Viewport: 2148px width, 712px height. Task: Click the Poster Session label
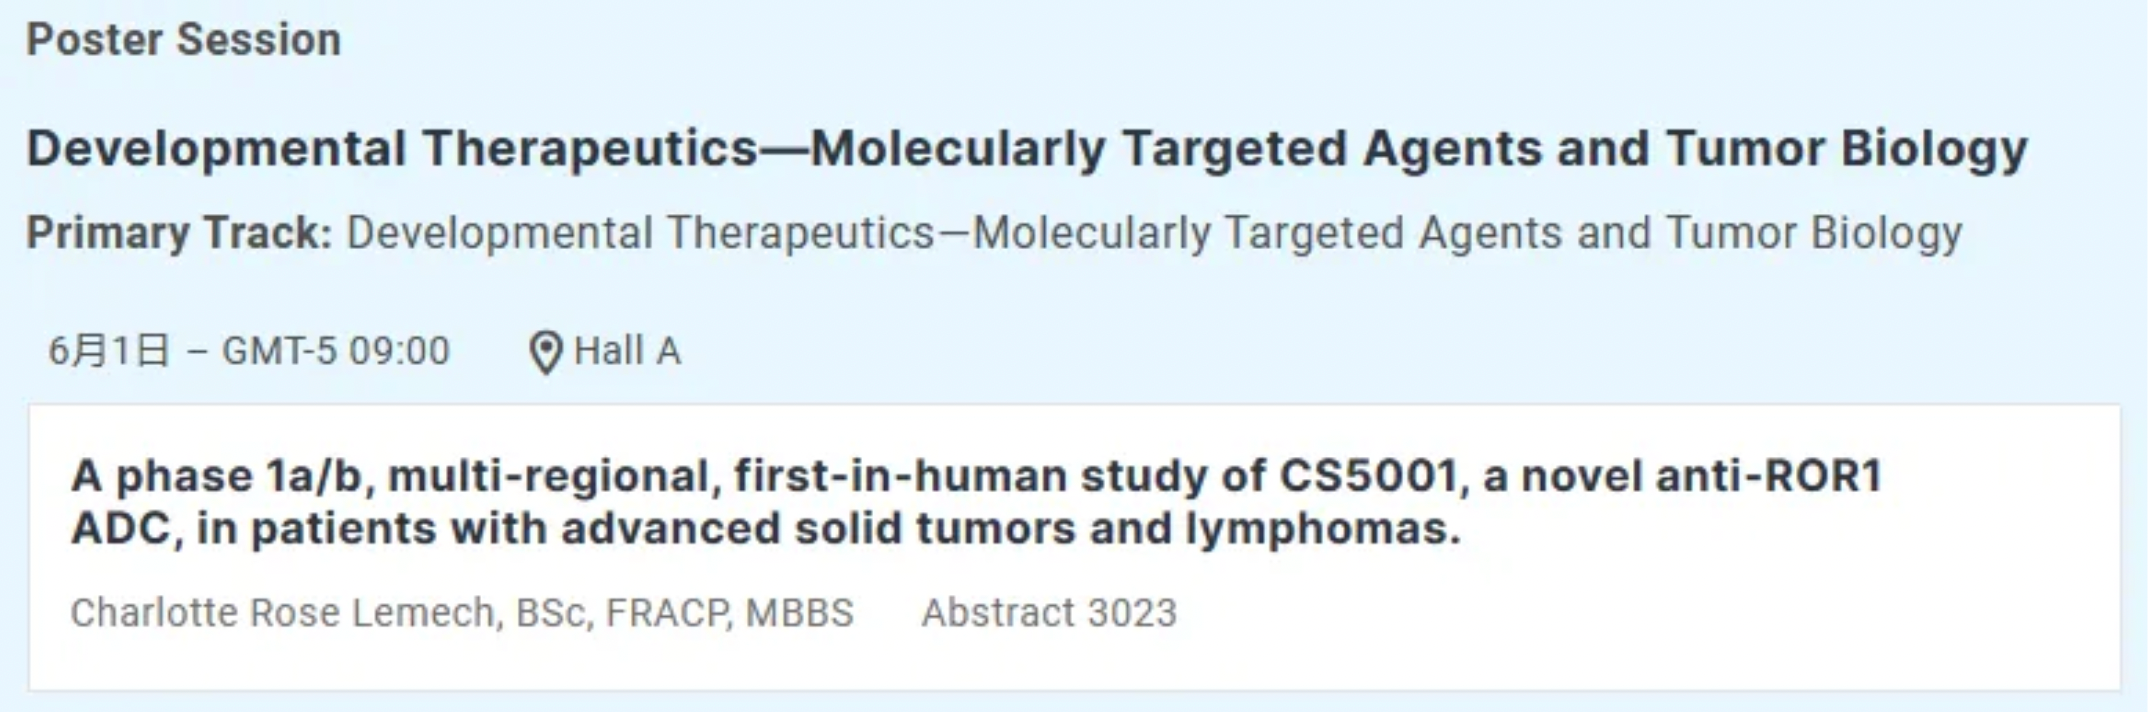tap(183, 40)
